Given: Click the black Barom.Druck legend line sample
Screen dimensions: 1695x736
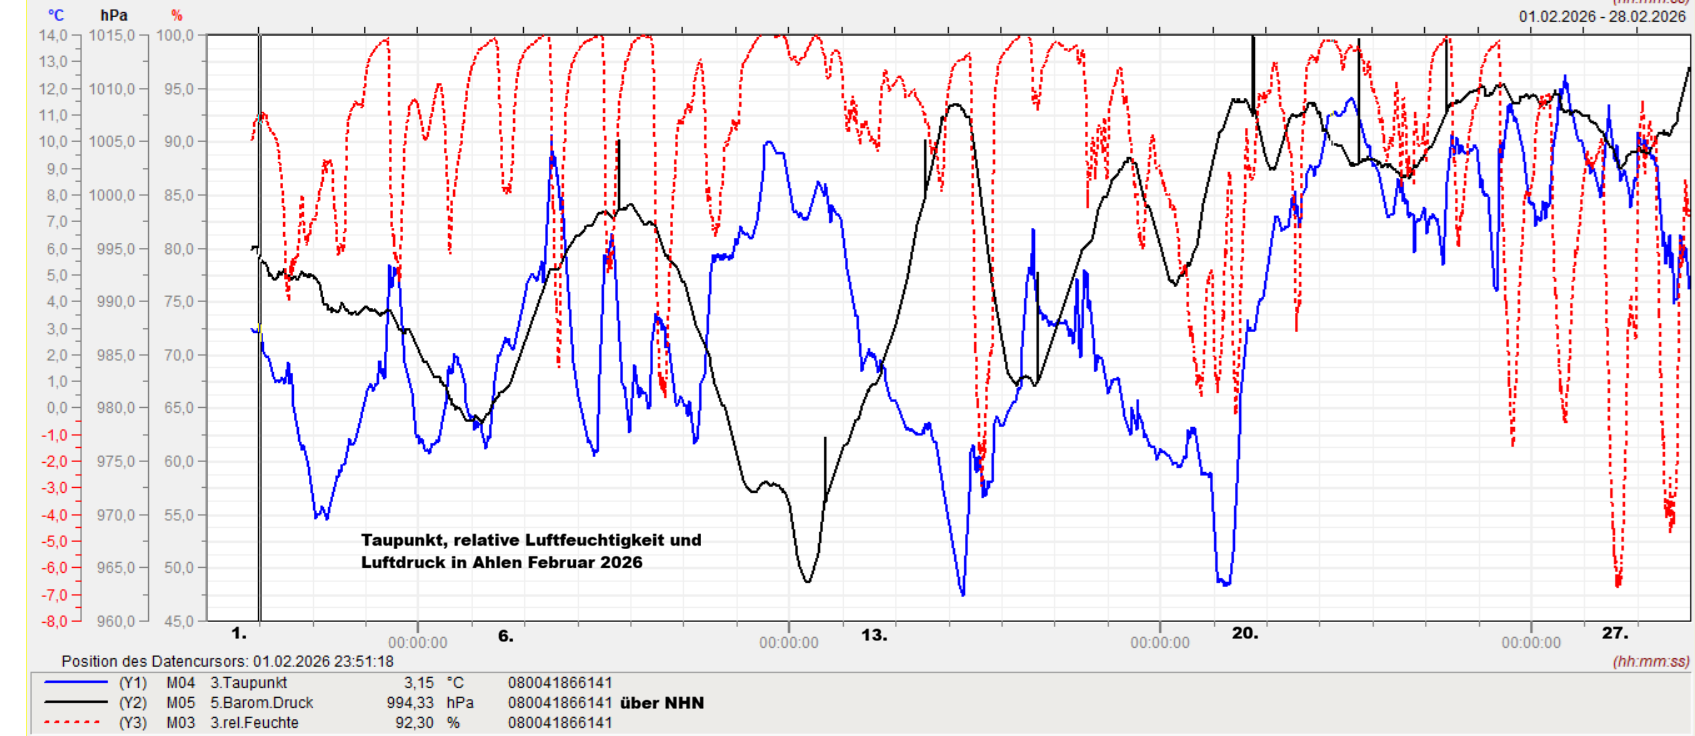Looking at the screenshot, I should coord(75,703).
